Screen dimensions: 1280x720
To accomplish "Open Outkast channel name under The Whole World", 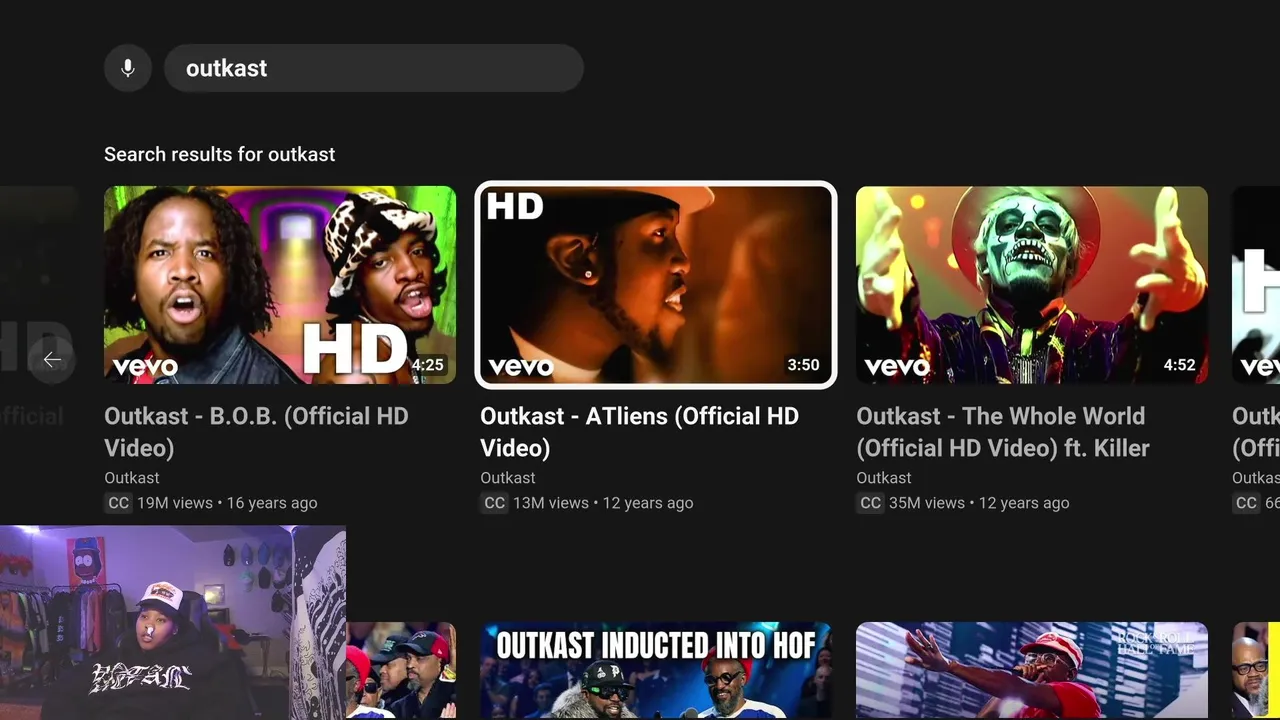I will click(884, 478).
